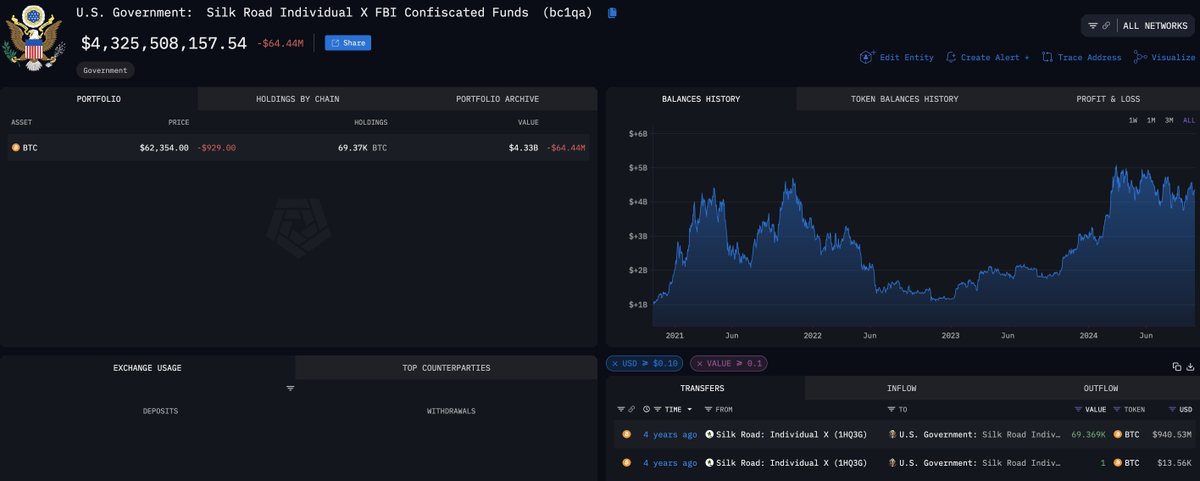Viewport: 1200px width, 481px height.
Task: Click the BTC token in the $13.56K row
Action: (1127, 463)
